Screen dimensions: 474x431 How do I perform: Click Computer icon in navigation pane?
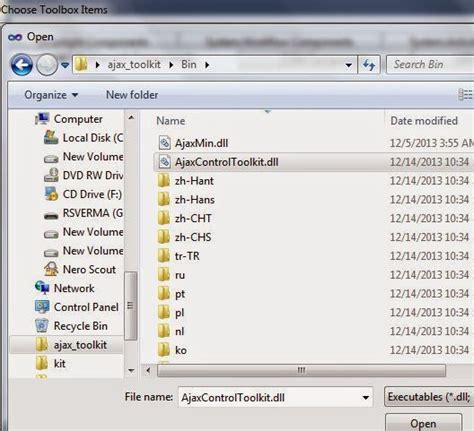point(42,119)
